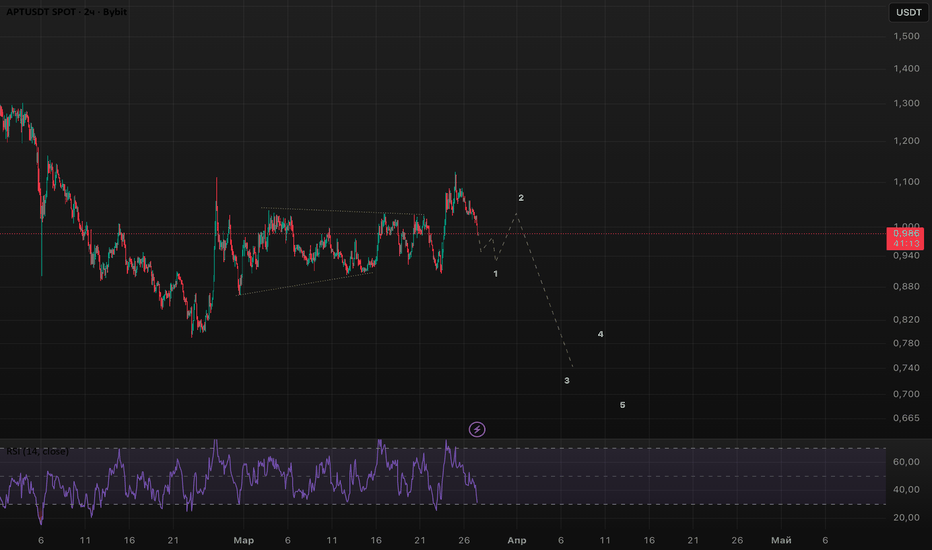Select Elliott wave label 1
This screenshot has height=550, width=932.
(x=496, y=274)
